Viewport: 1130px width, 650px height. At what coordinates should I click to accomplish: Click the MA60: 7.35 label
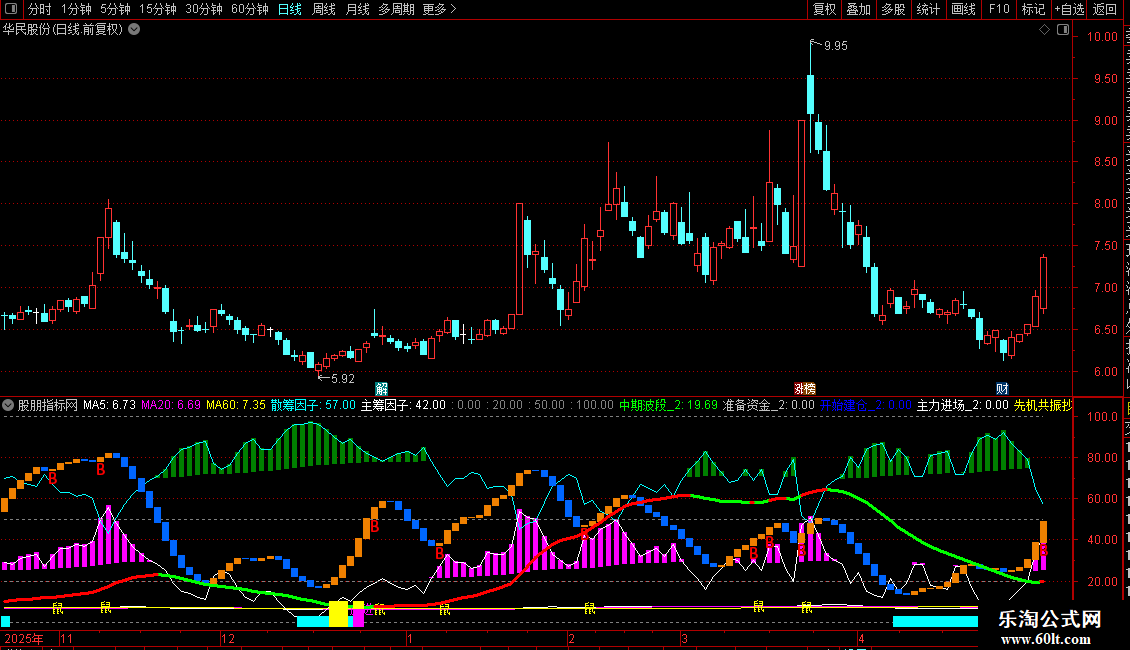point(236,405)
